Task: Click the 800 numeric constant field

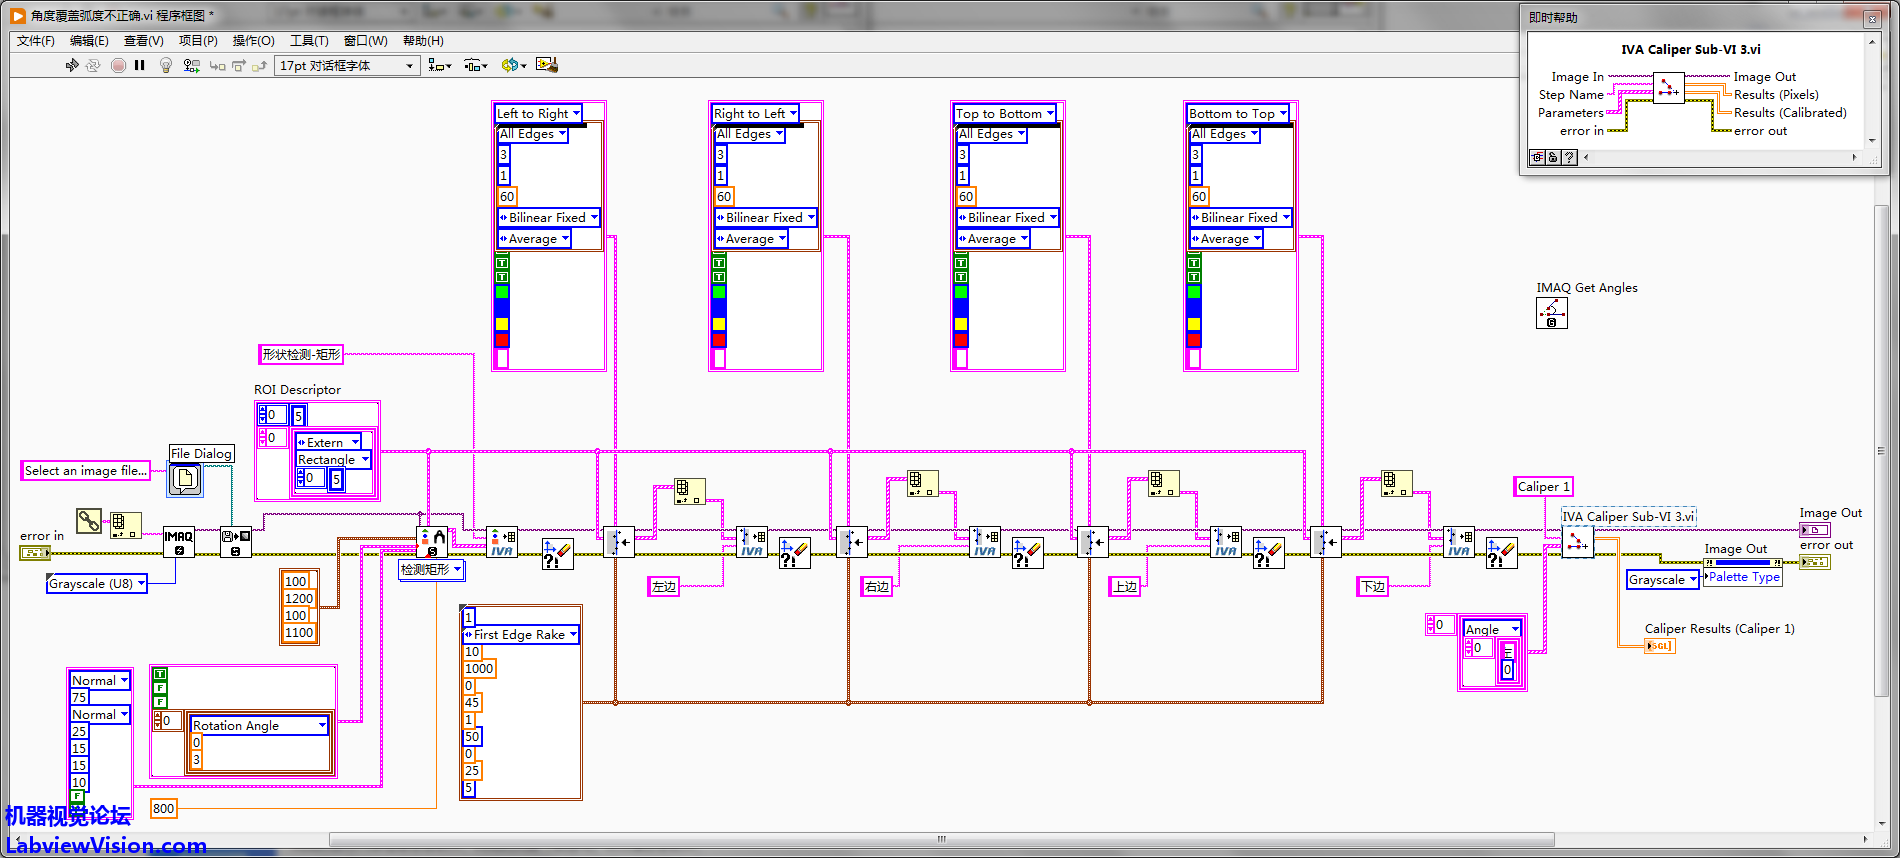Action: tap(163, 808)
